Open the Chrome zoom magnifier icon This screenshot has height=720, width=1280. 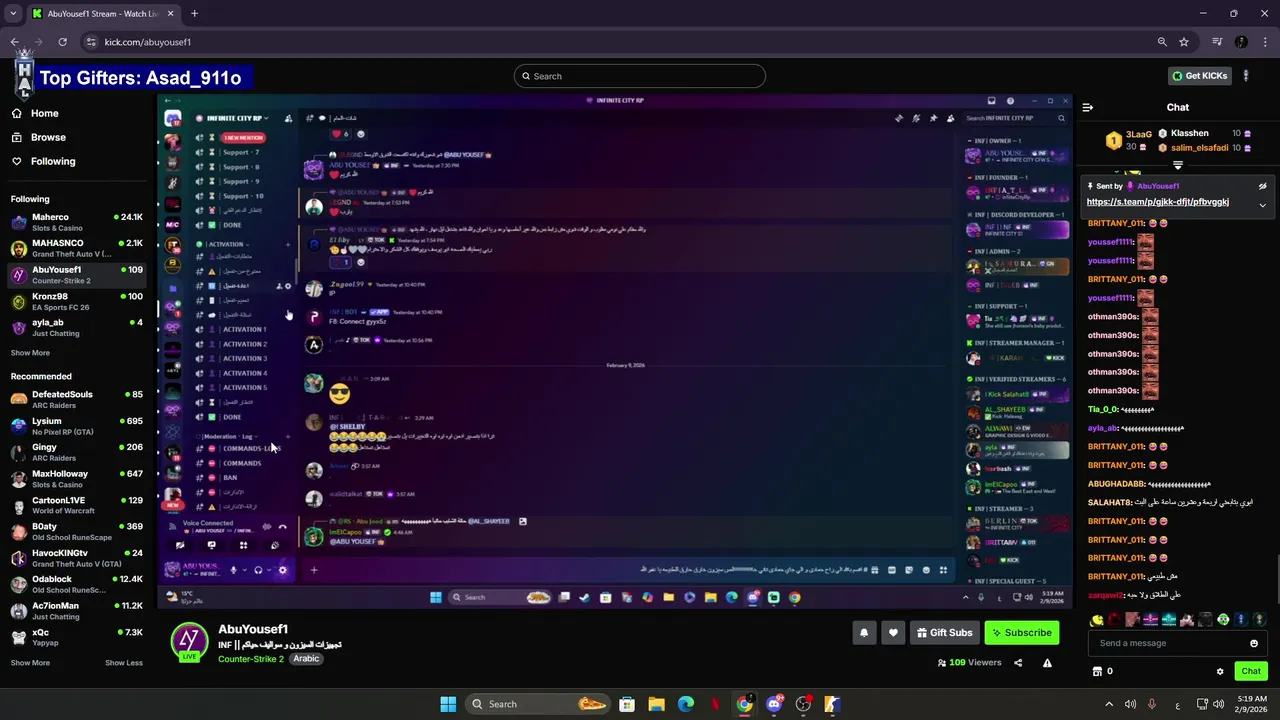(1162, 42)
